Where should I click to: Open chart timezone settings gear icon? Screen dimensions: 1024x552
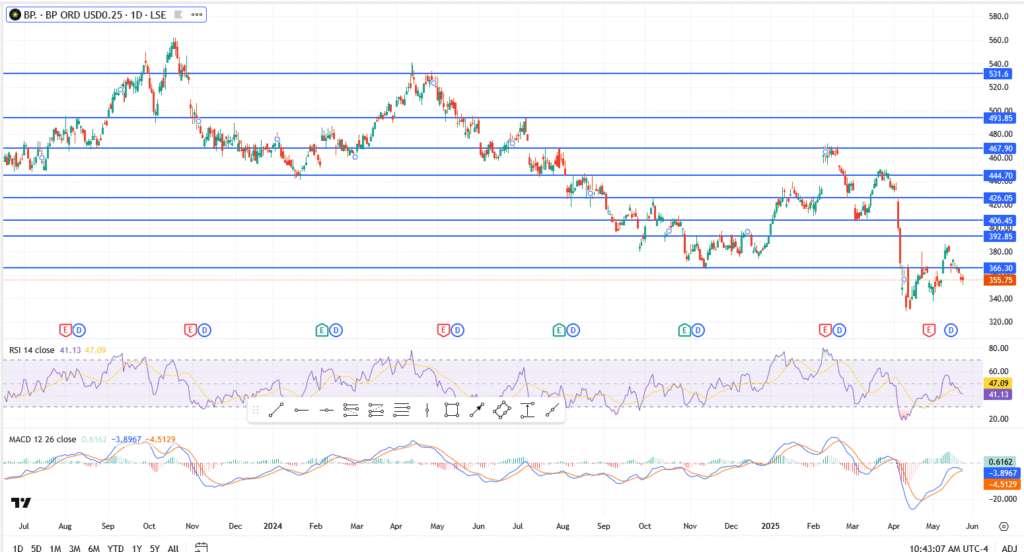1003,524
